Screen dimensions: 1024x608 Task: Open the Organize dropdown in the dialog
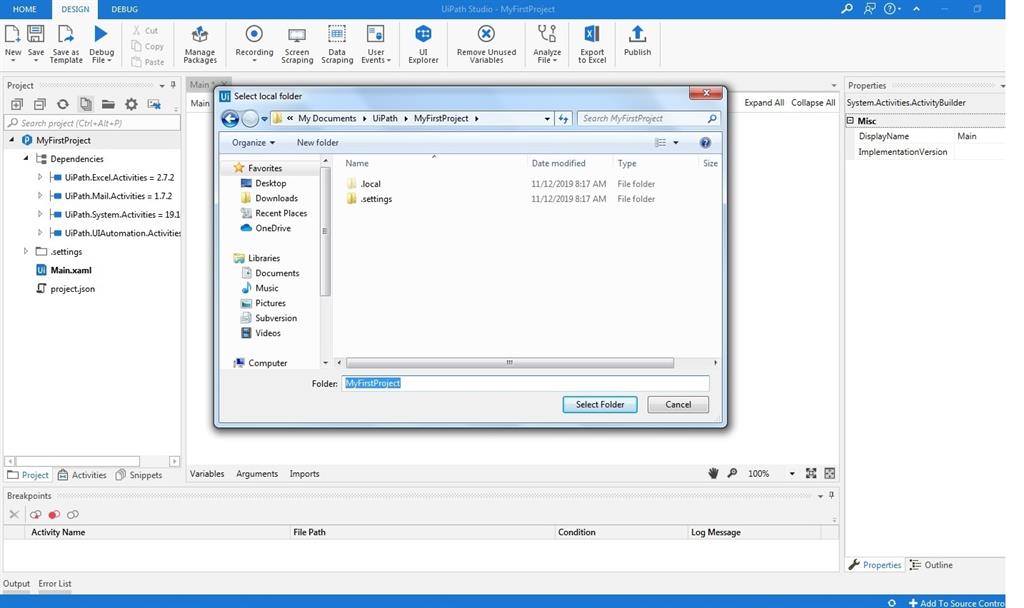252,142
